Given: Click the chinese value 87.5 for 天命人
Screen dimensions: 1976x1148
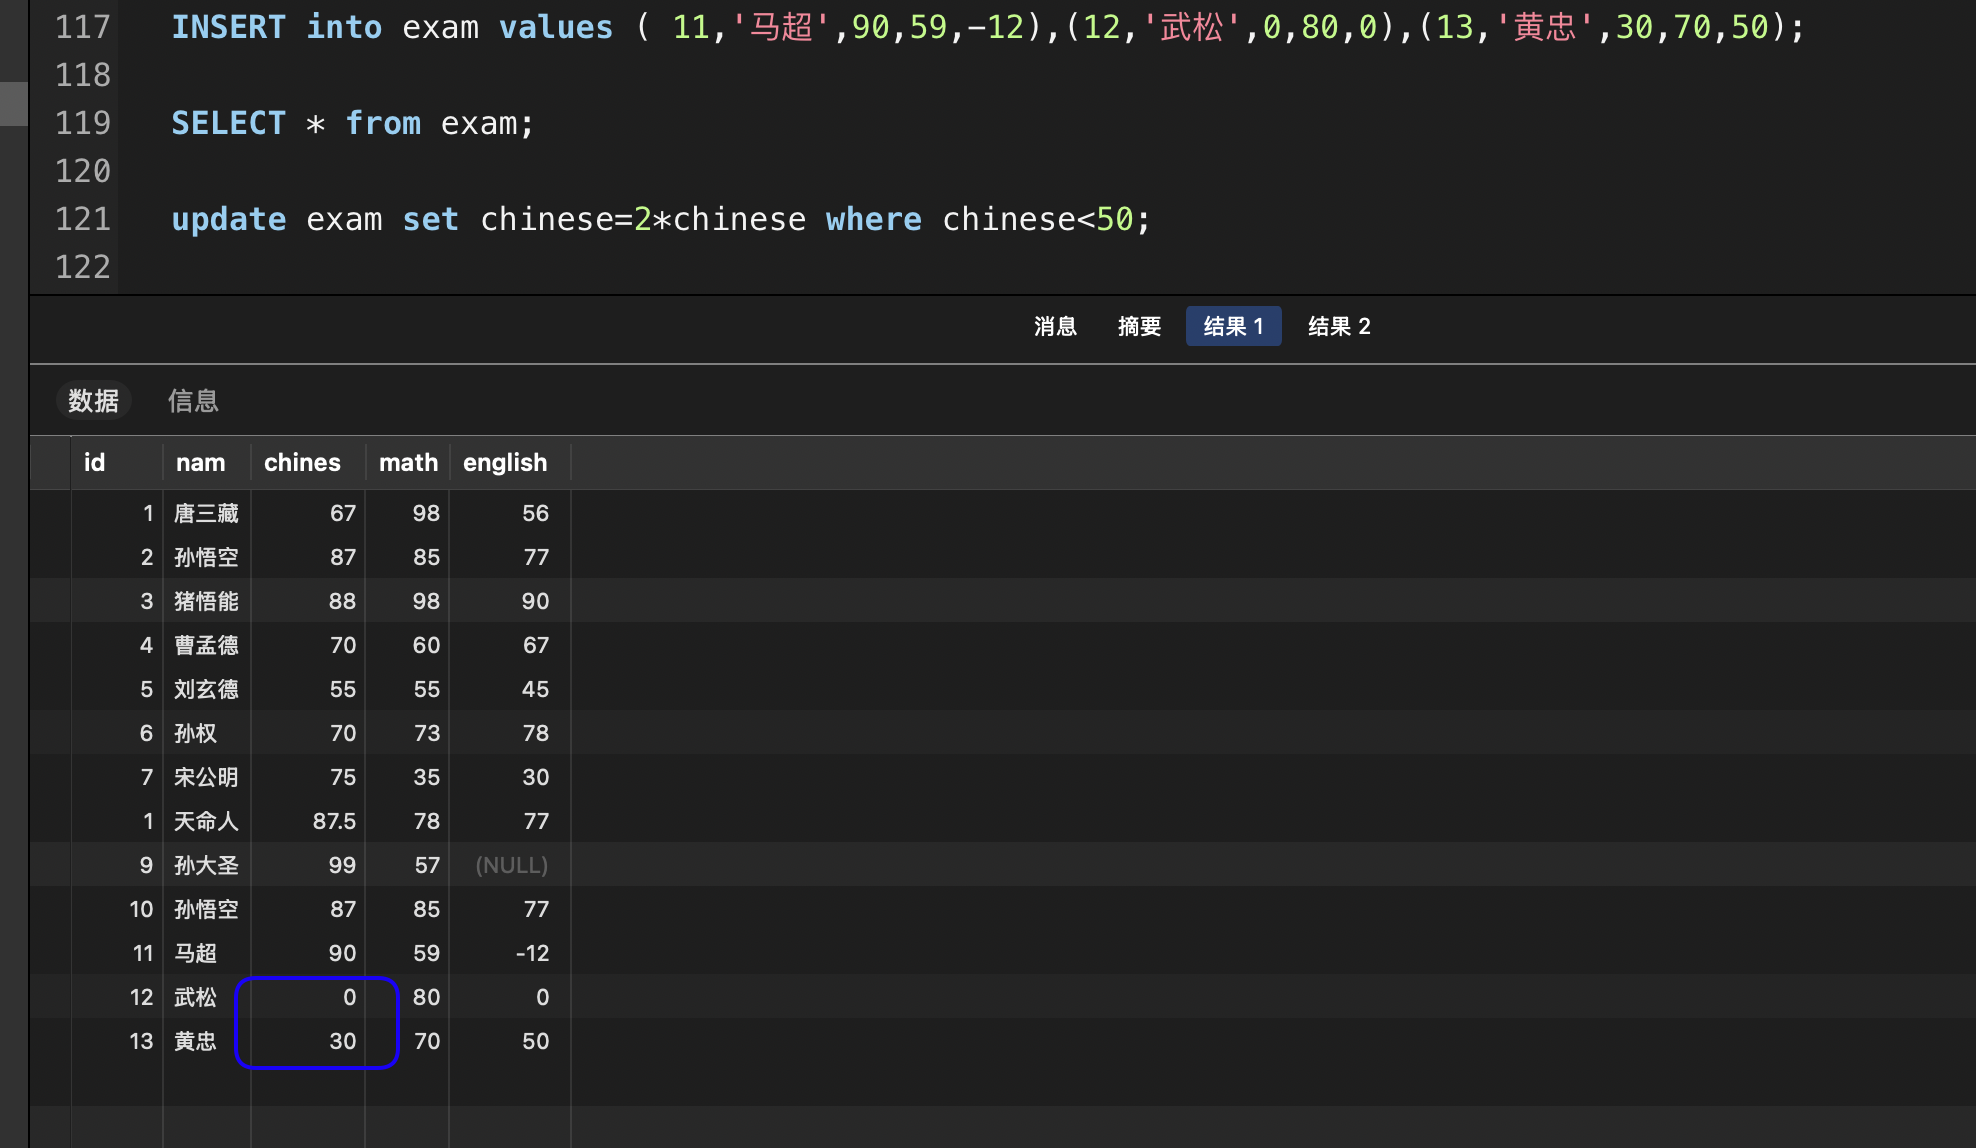Looking at the screenshot, I should click(x=334, y=821).
